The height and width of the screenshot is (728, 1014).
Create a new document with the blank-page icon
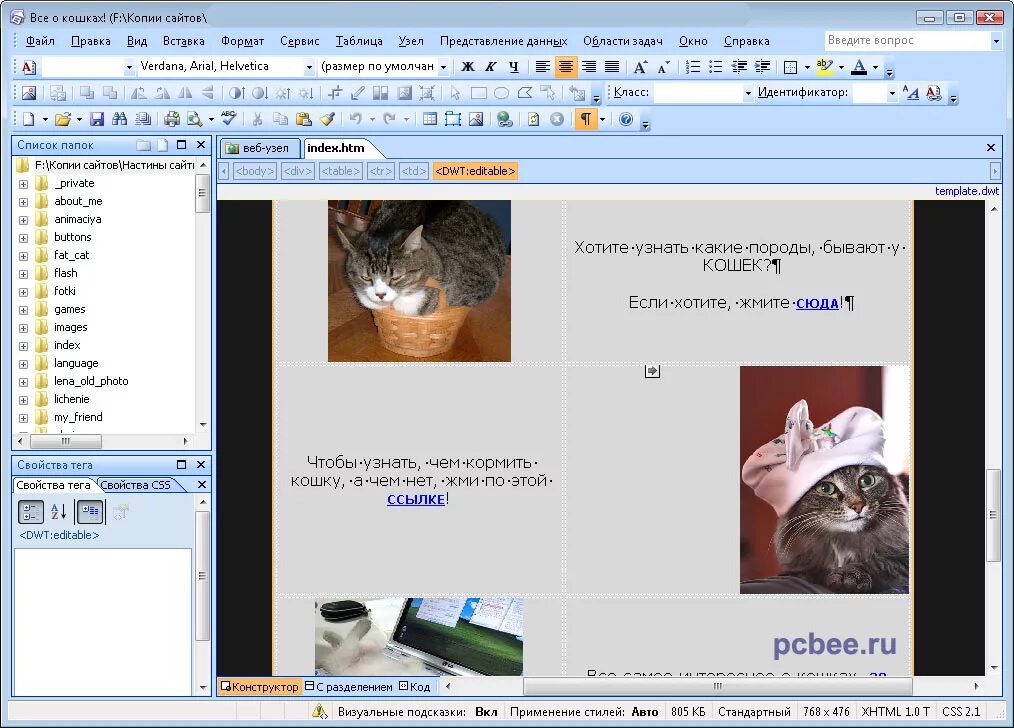click(29, 119)
